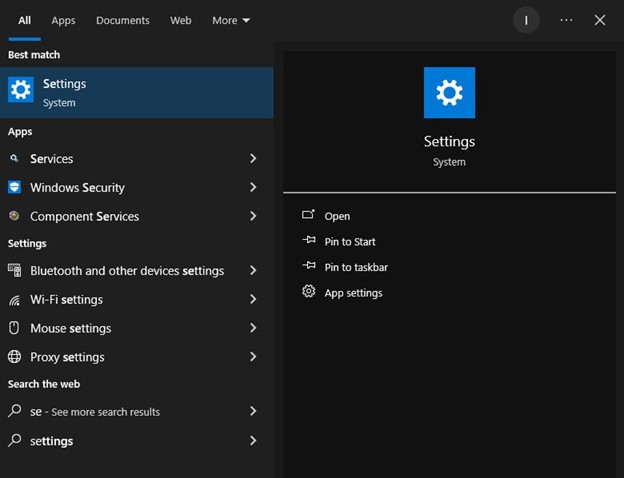Select Pin to Start
The image size is (624, 478).
tap(350, 242)
